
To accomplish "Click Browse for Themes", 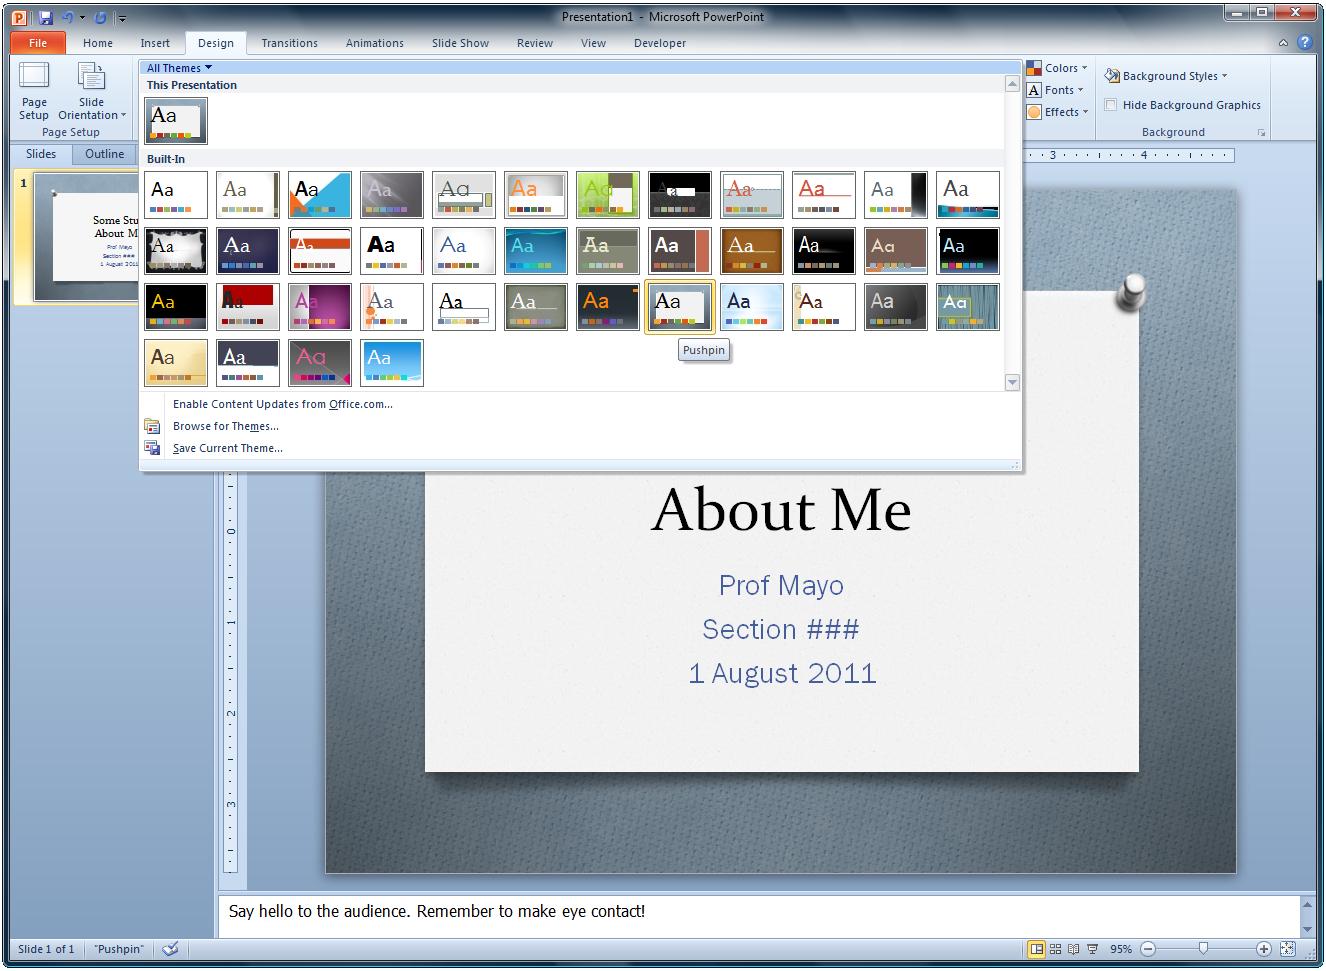I will [x=225, y=425].
